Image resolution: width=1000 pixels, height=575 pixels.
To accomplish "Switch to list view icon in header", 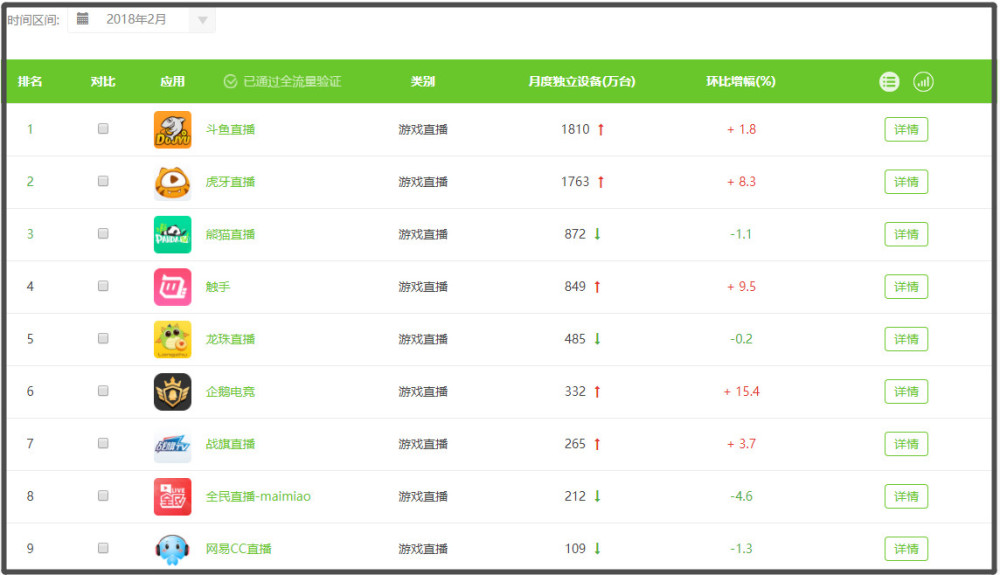I will click(889, 82).
